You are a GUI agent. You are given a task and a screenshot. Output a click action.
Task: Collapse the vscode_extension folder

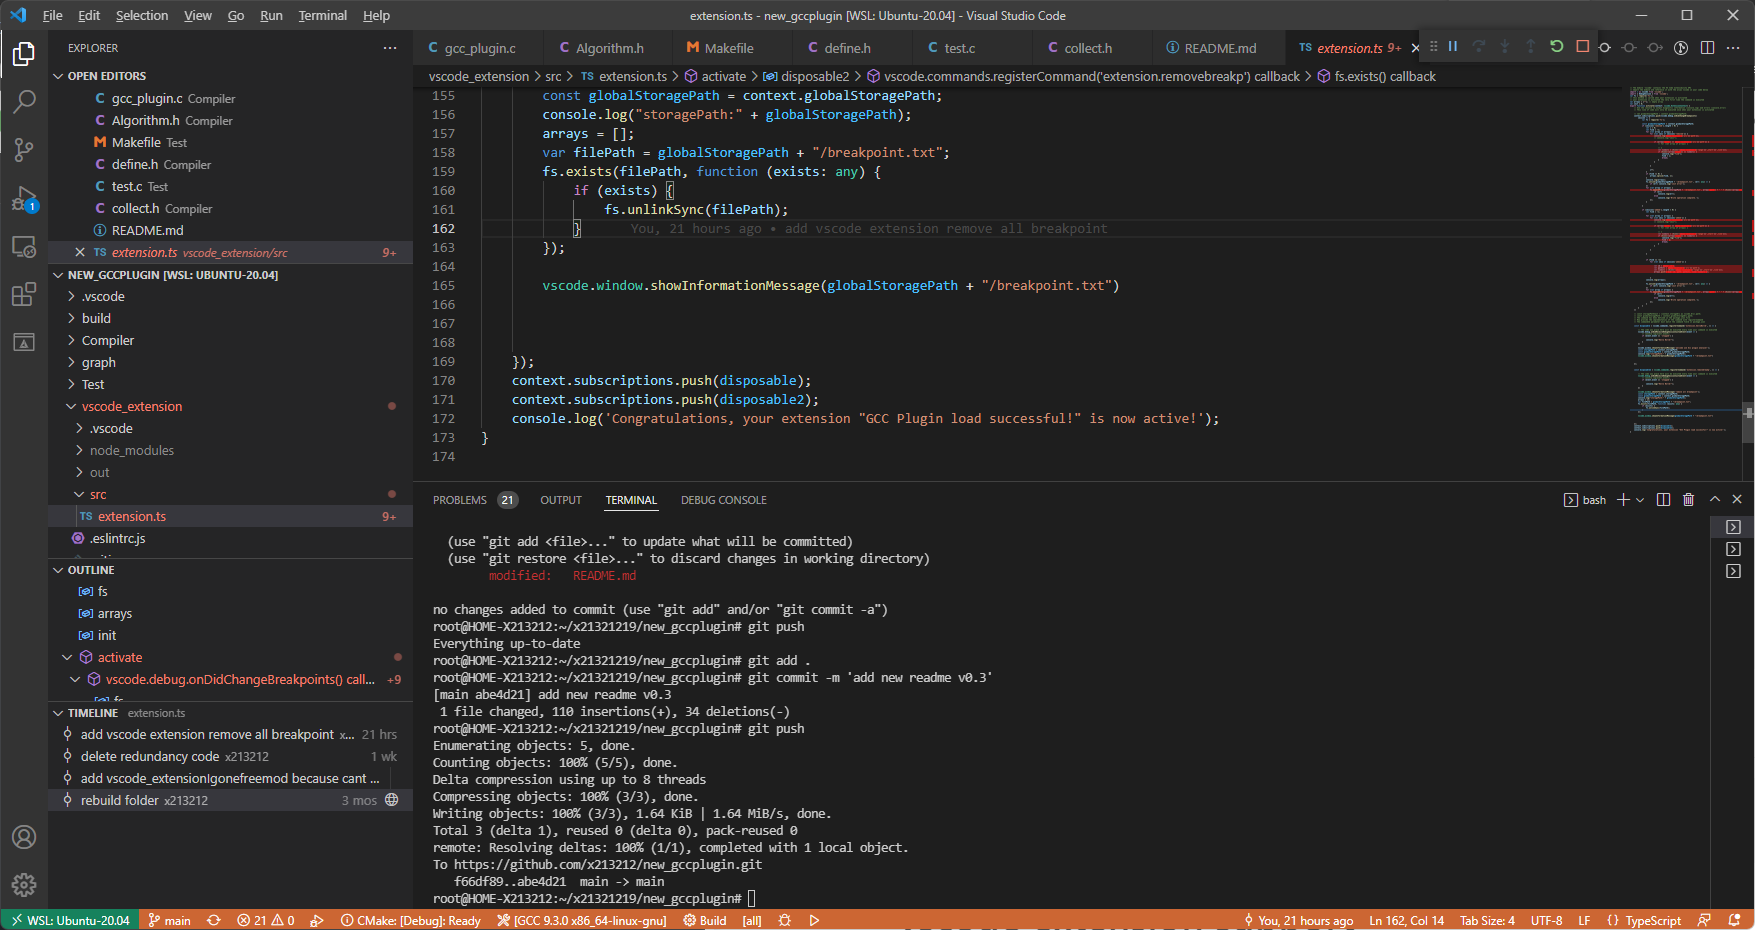pos(71,407)
